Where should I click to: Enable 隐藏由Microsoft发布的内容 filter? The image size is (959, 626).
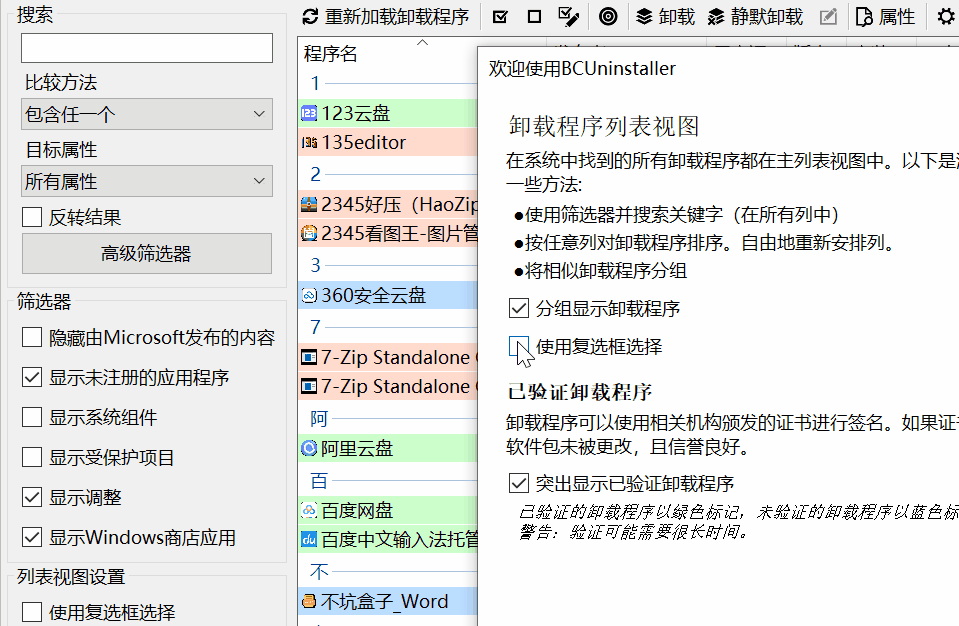click(x=32, y=337)
